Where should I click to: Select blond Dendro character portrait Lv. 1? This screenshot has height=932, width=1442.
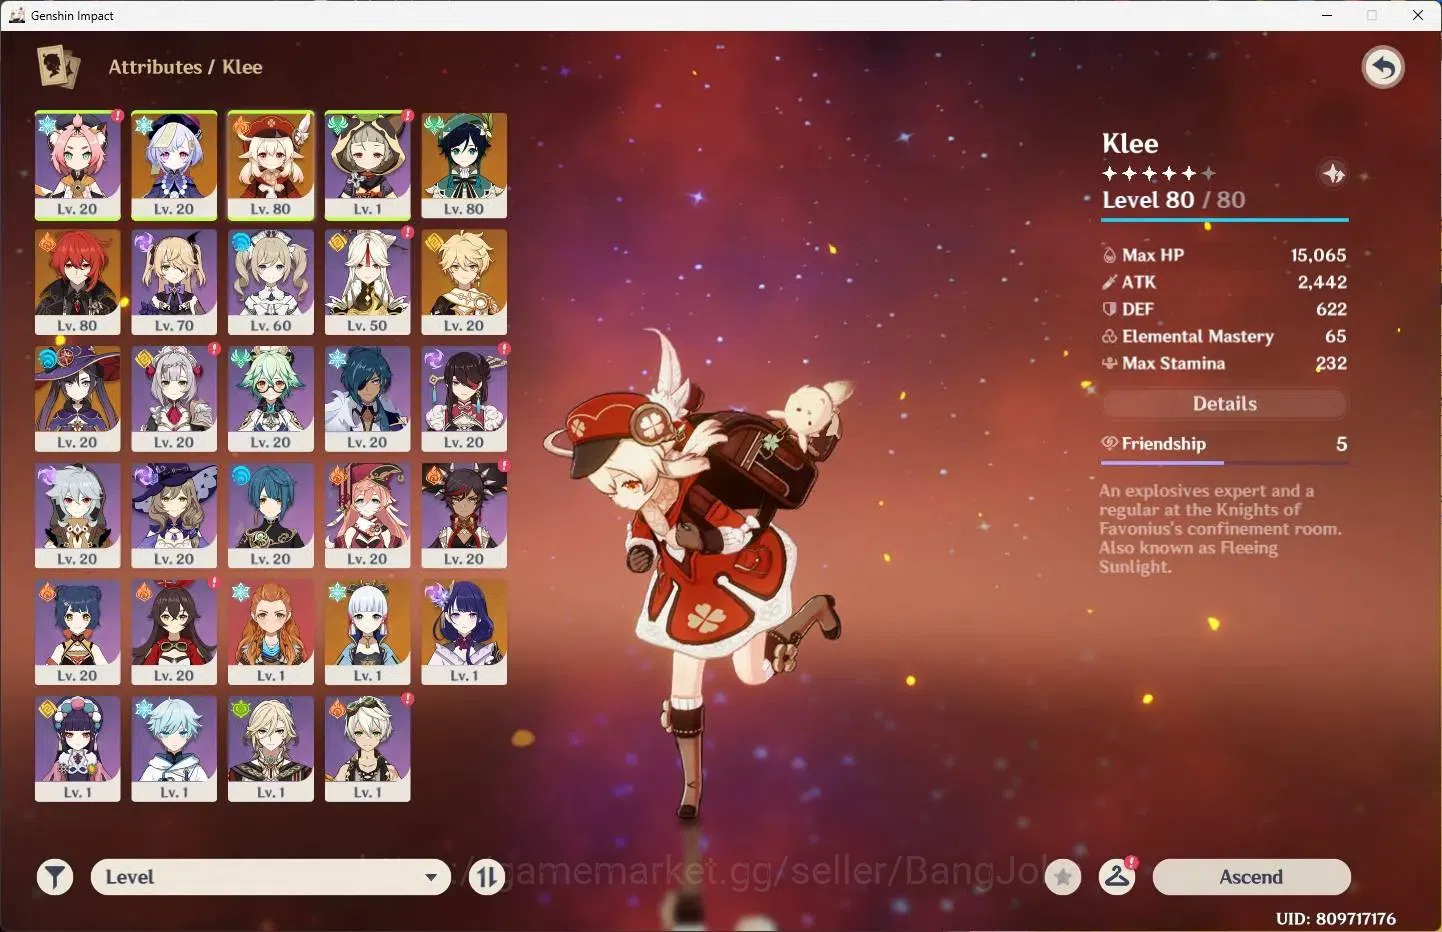(x=270, y=749)
